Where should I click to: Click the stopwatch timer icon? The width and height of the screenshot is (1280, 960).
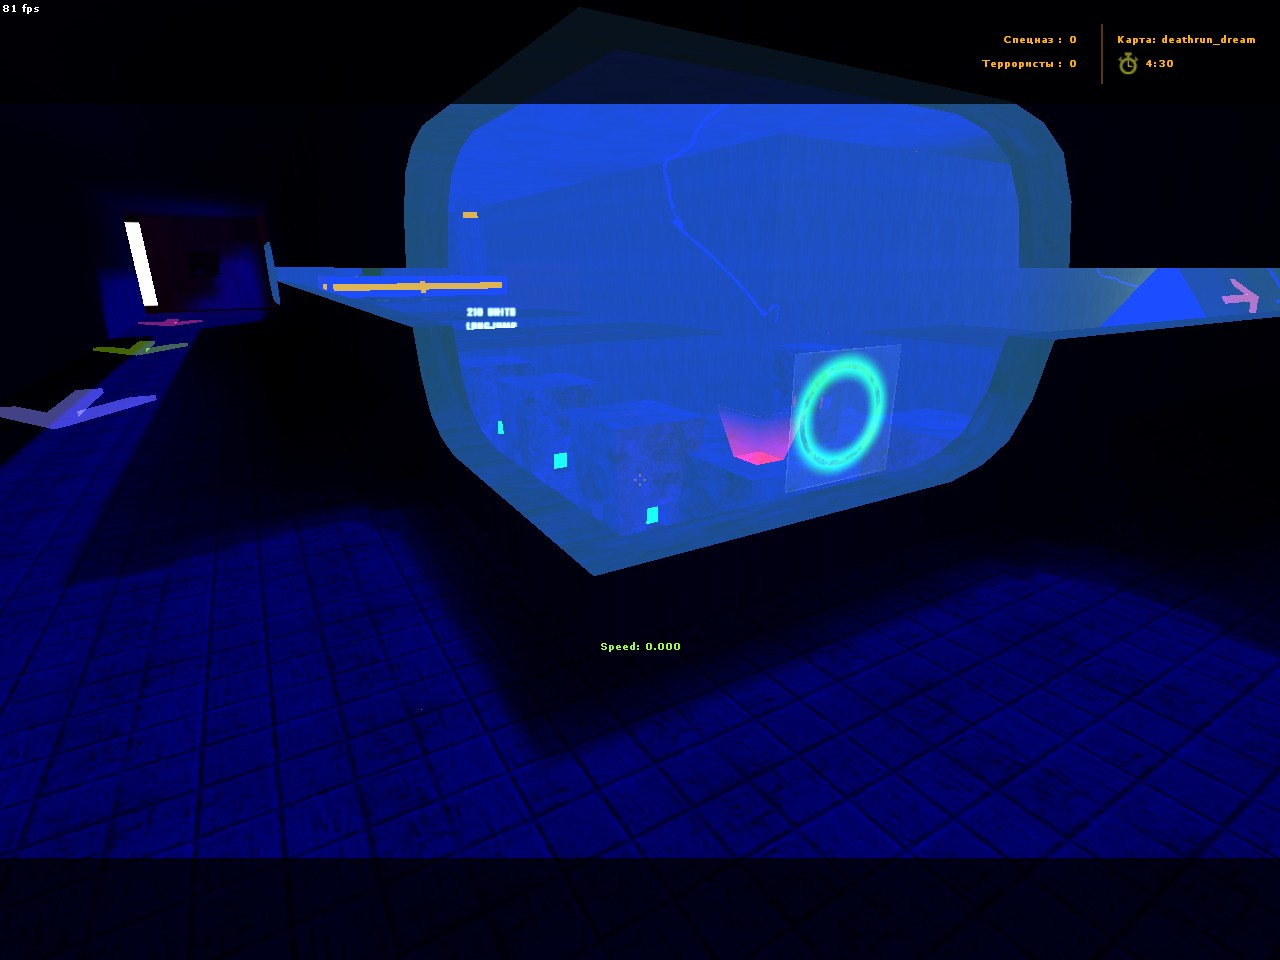pyautogui.click(x=1128, y=64)
